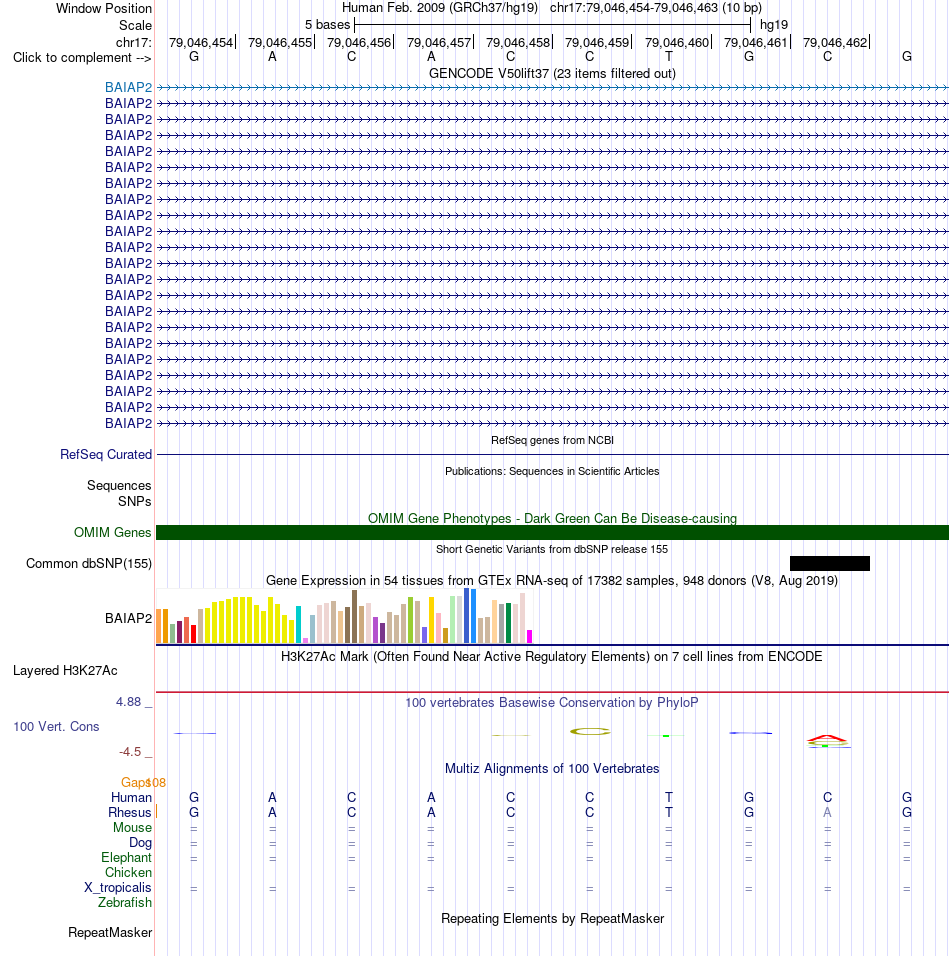The image size is (950, 956).
Task: Click the Scale label
Action: (x=135, y=26)
